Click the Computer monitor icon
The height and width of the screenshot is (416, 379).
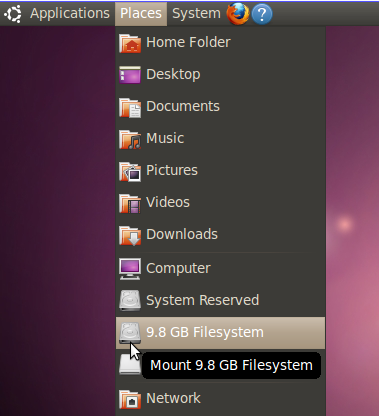tap(130, 268)
